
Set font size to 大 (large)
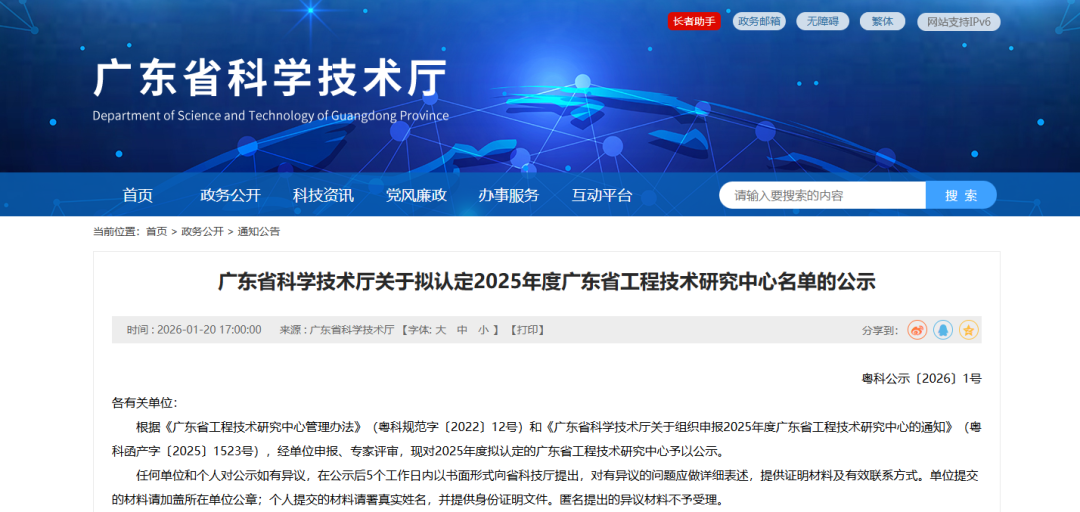[440, 330]
